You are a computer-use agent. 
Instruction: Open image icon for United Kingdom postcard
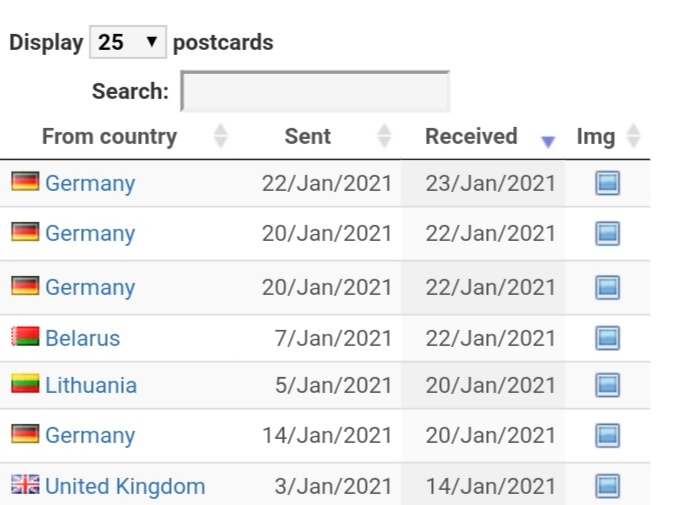(x=607, y=485)
